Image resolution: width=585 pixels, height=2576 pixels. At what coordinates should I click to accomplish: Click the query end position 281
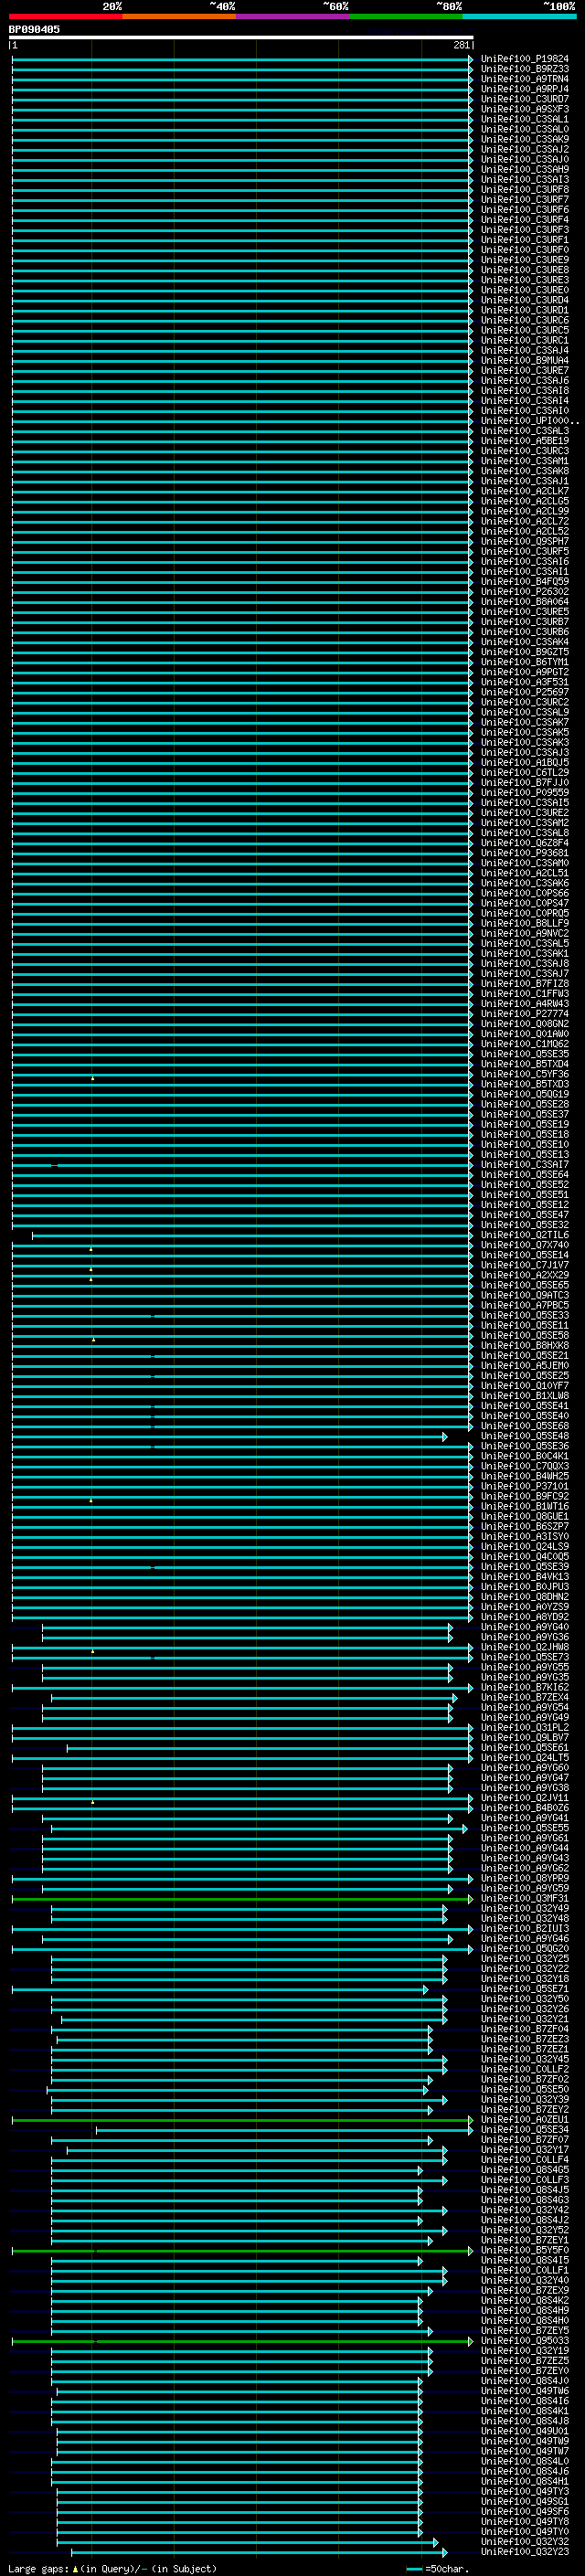461,45
